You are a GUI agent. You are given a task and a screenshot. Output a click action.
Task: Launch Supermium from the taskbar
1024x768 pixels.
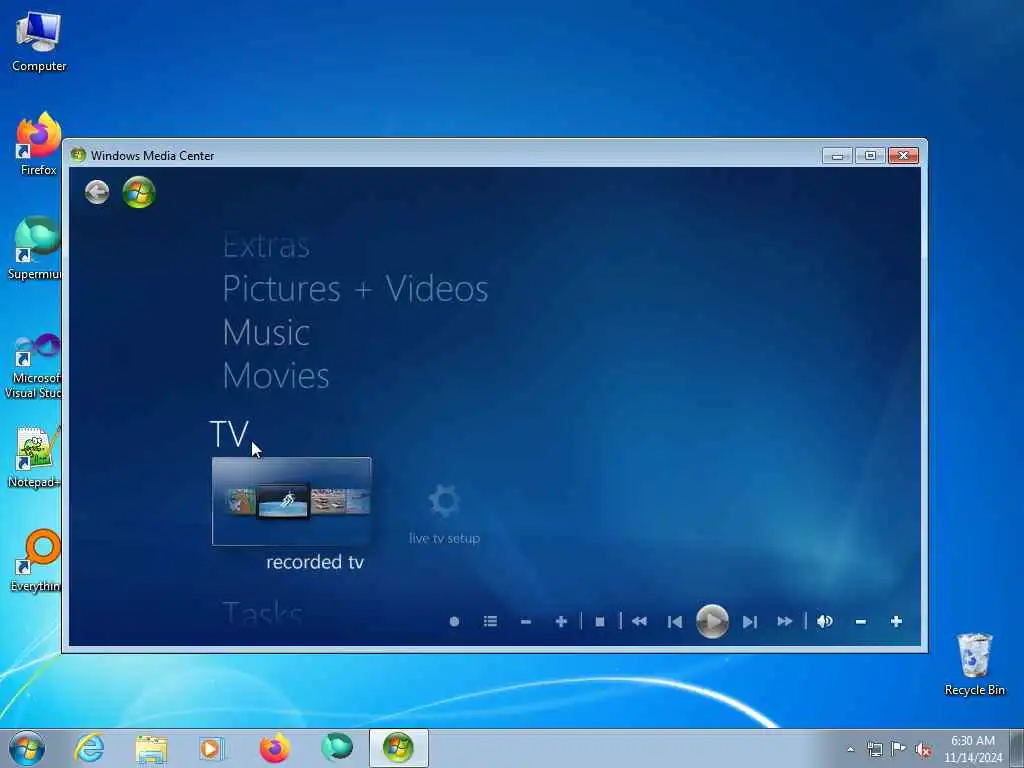337,748
